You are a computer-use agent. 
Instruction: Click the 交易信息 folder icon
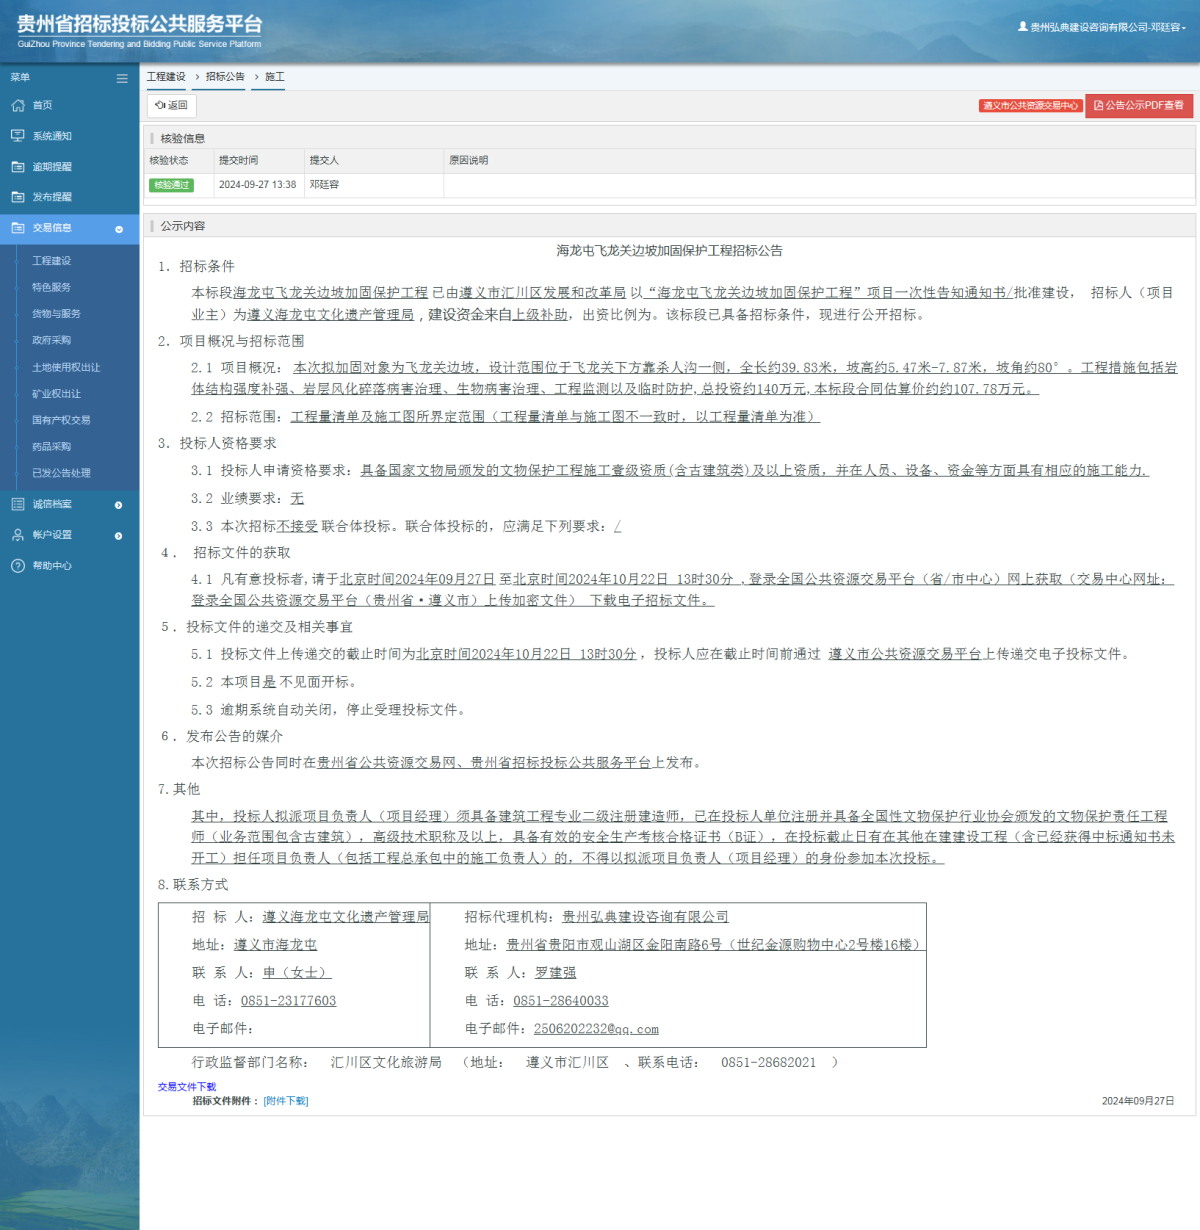(18, 228)
